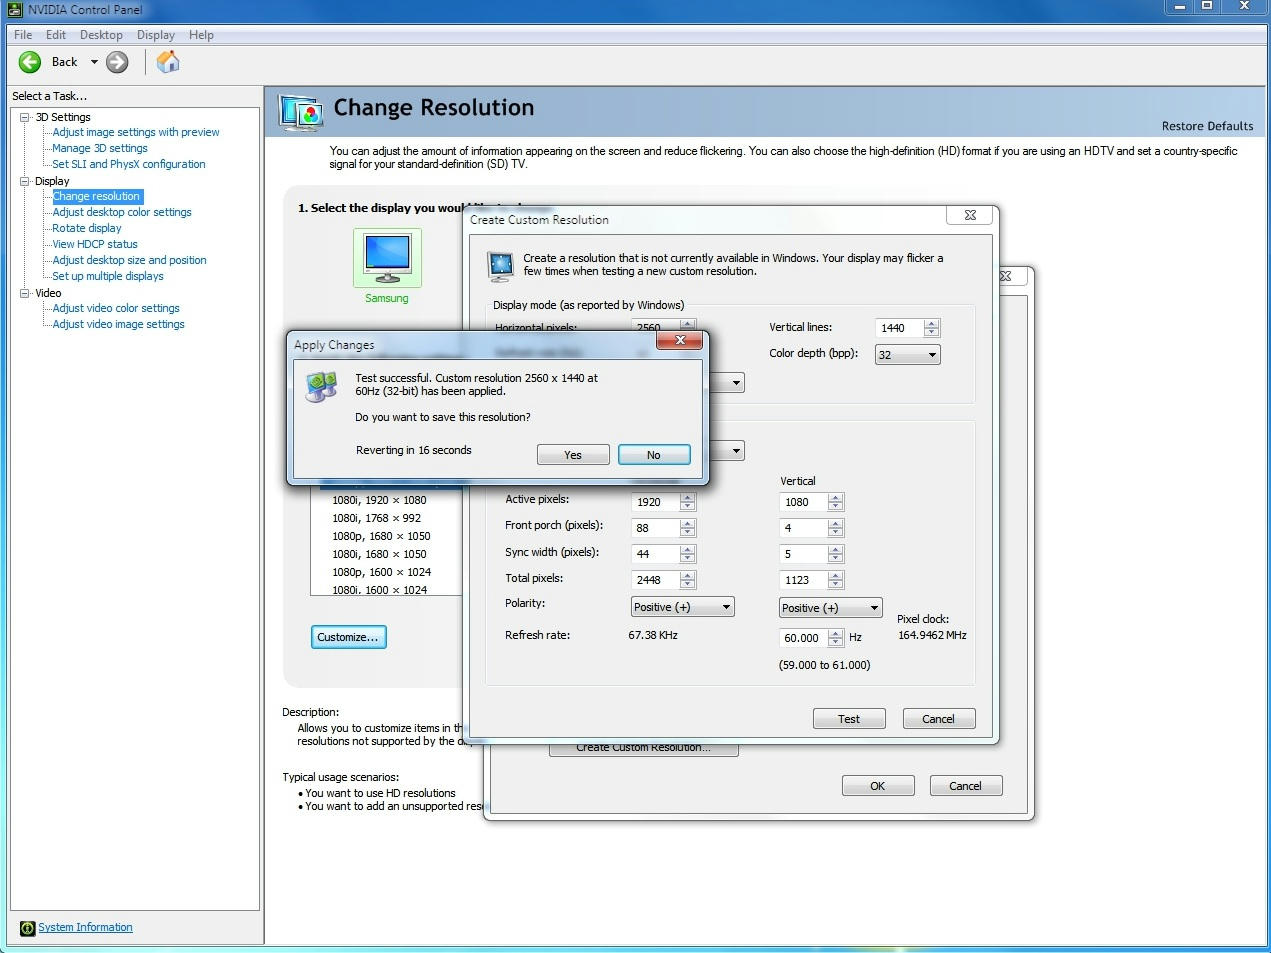Increase Vertical lines stepper value

pyautogui.click(x=932, y=323)
